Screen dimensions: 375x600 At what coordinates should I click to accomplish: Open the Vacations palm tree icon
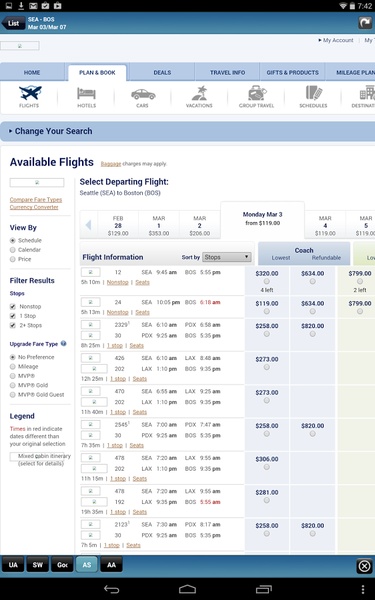199,93
